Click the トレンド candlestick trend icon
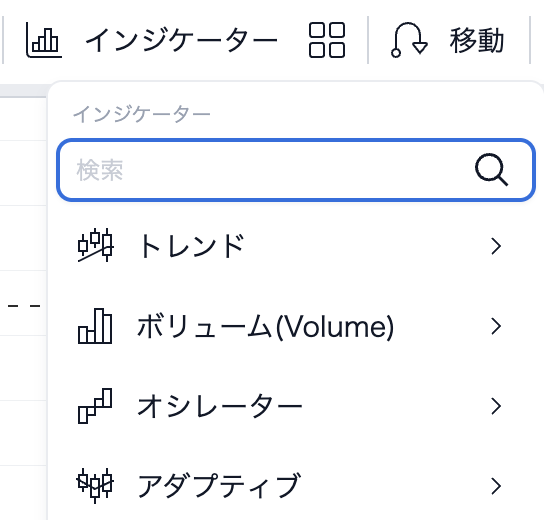The width and height of the screenshot is (544, 520). [95, 245]
